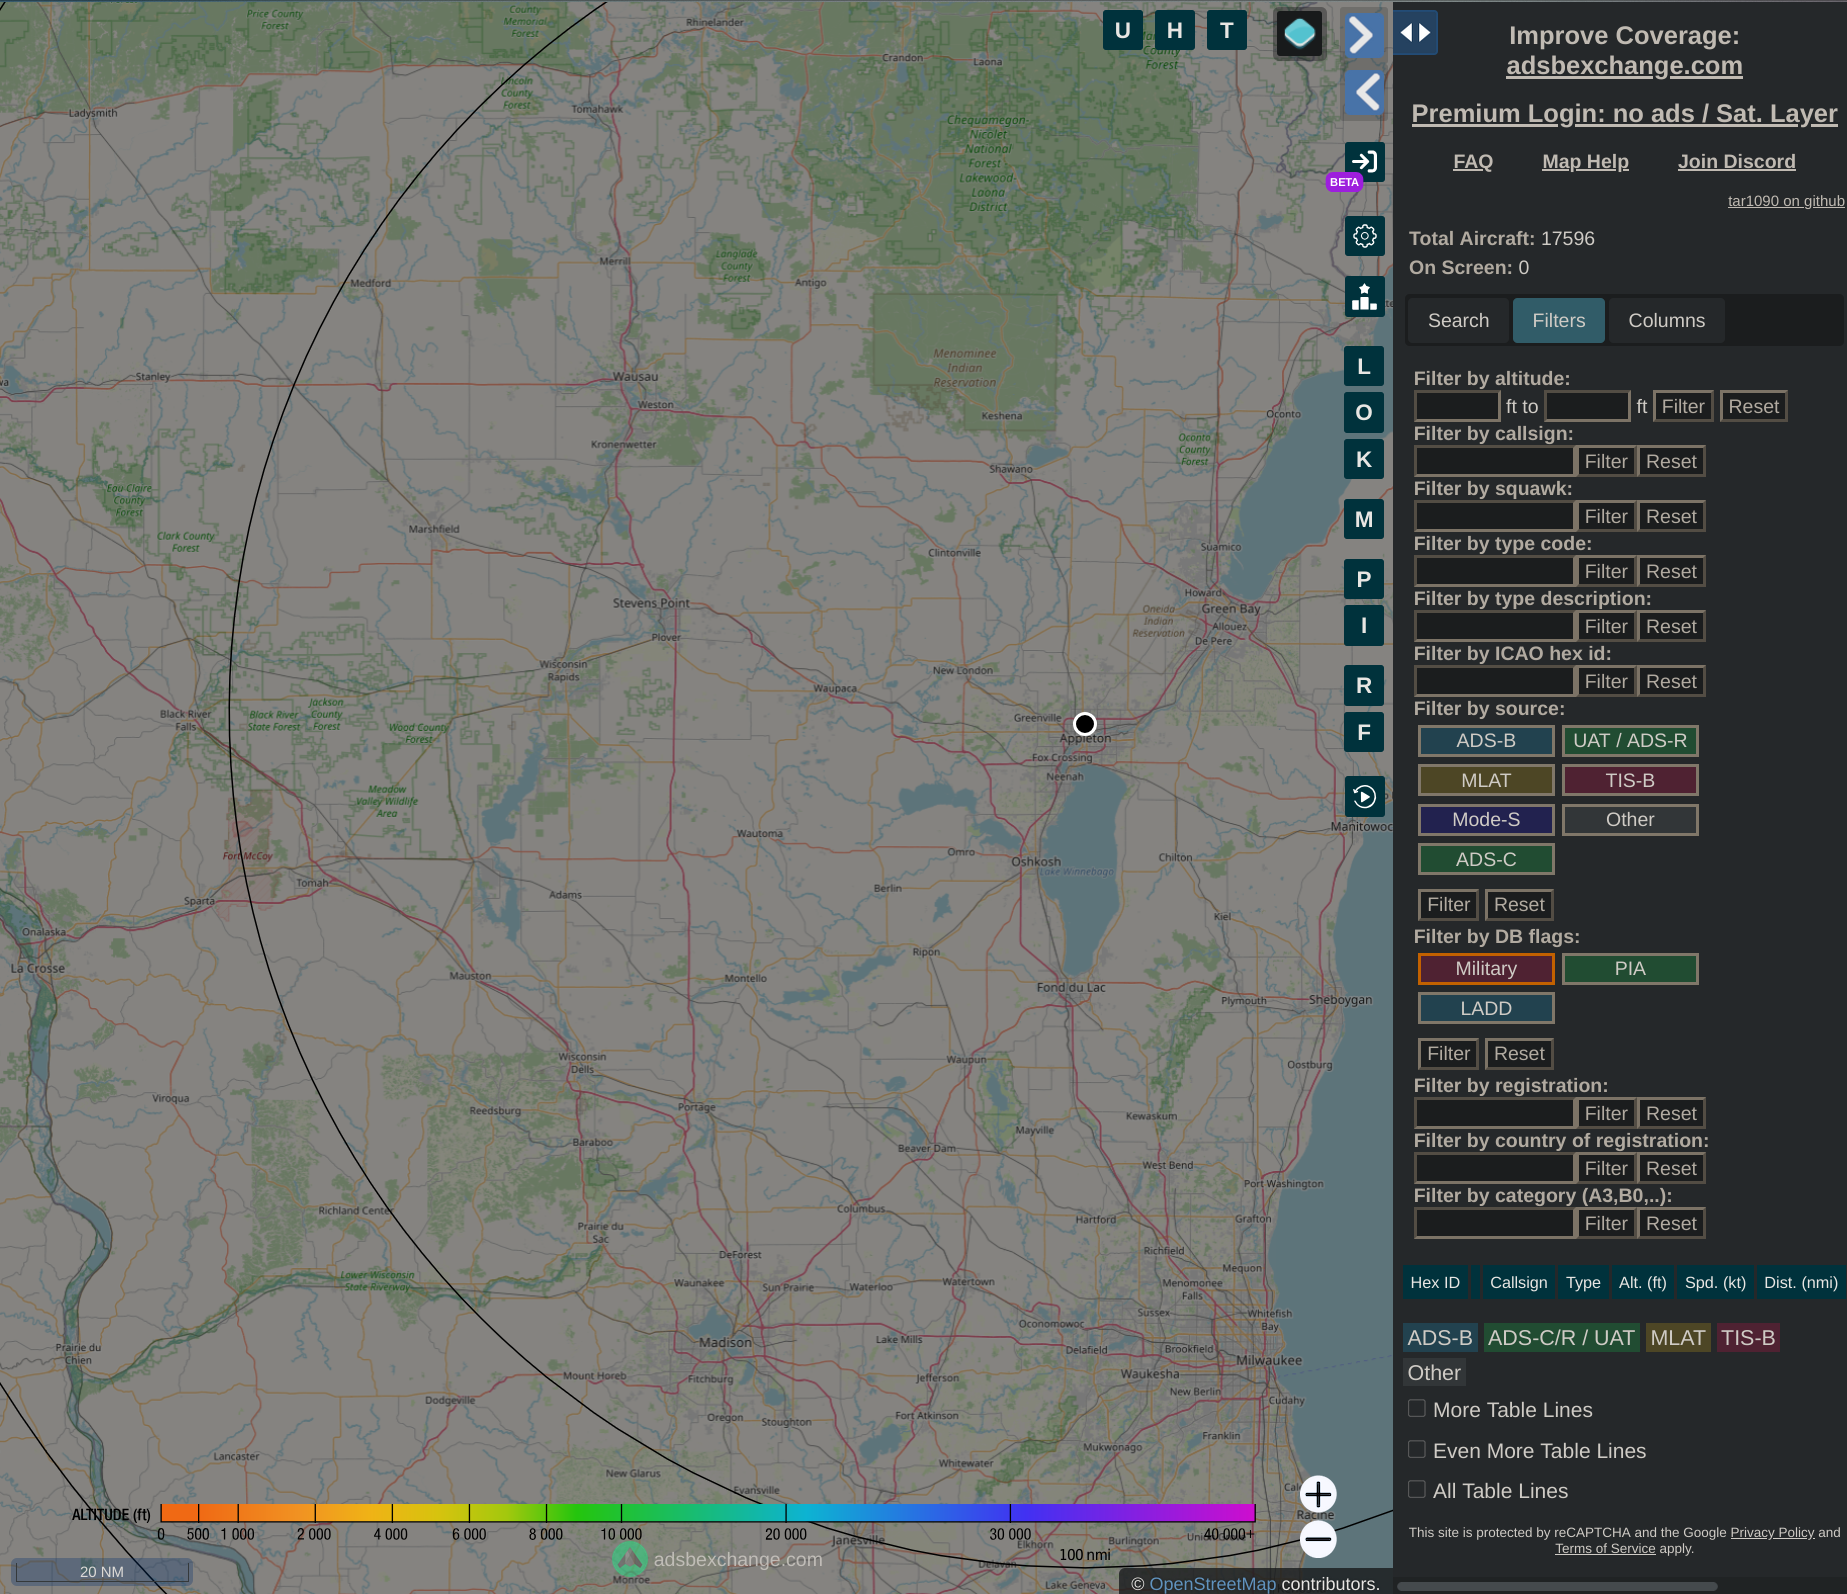Toggle ADS-B source filter
Image resolution: width=1847 pixels, height=1594 pixels.
pyautogui.click(x=1486, y=741)
